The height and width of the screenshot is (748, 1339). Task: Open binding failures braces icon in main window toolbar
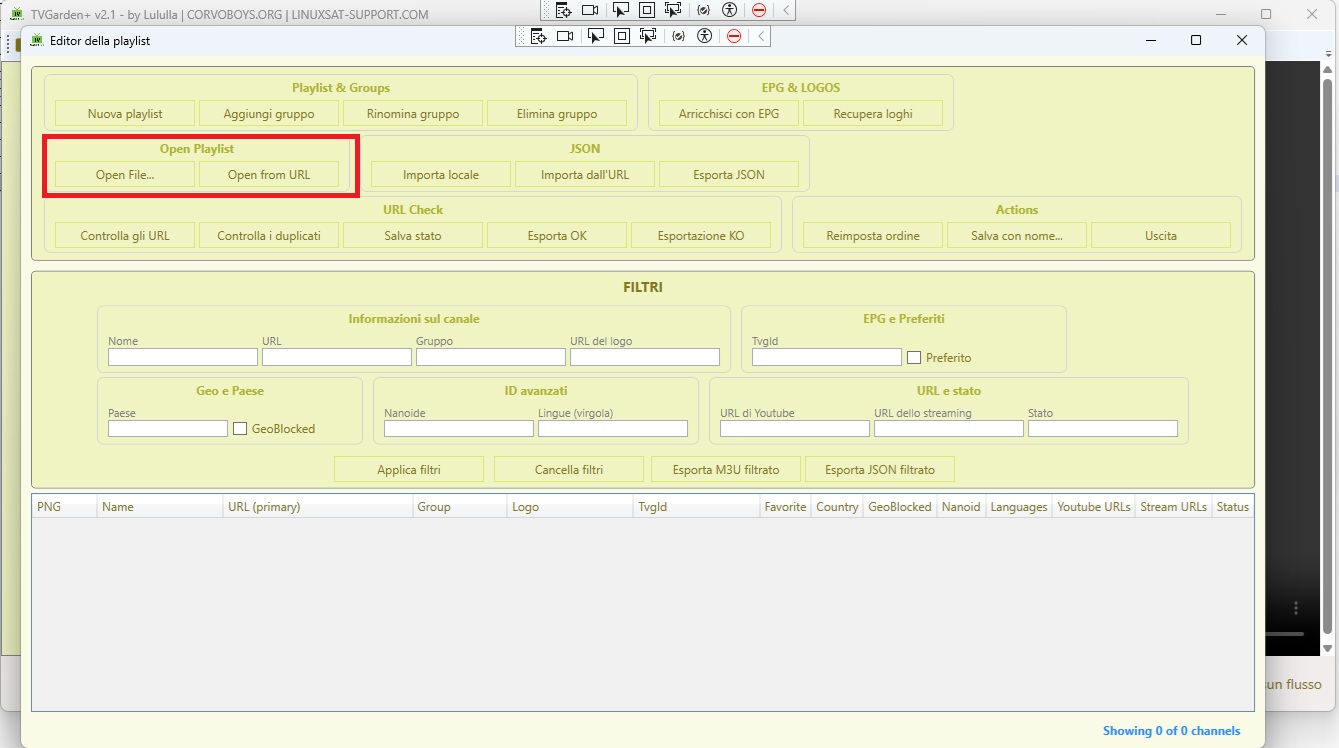tap(704, 10)
